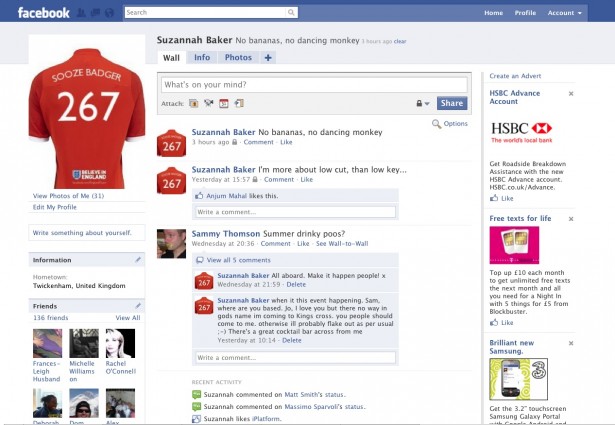This screenshot has height=425, width=615.
Task: Expand the Account dropdown menu
Action: 564,13
